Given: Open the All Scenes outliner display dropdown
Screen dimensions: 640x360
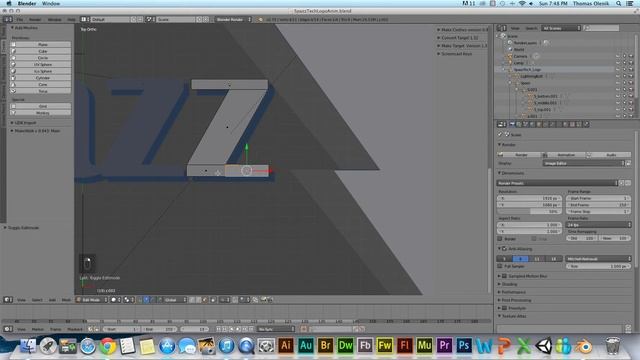Looking at the screenshot, I should click(561, 28).
